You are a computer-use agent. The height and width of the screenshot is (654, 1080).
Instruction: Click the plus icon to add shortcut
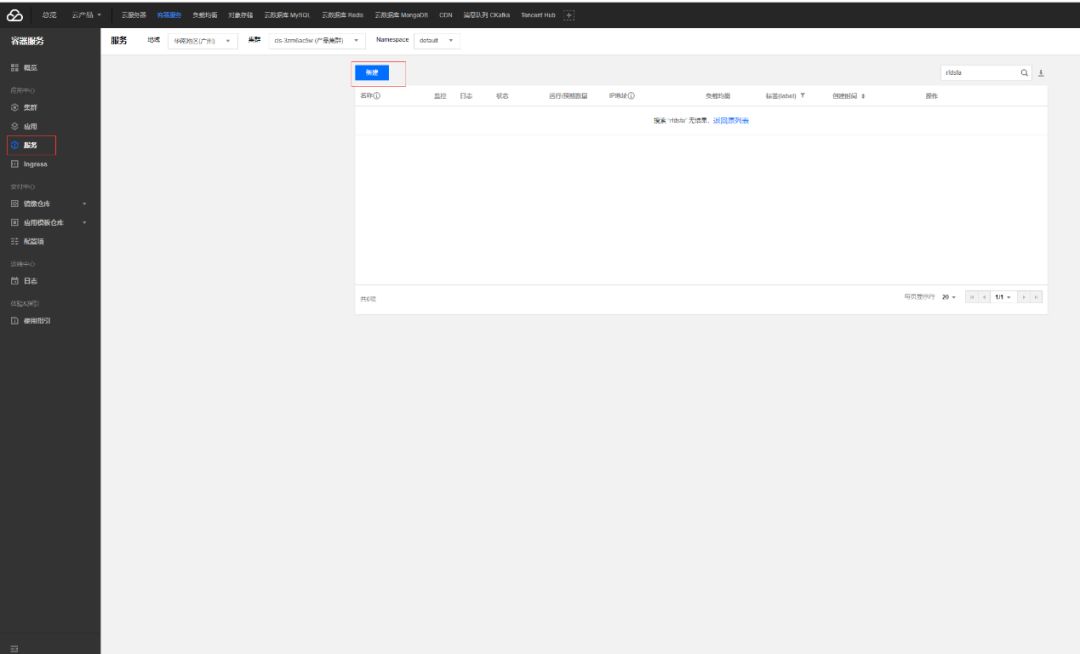click(x=569, y=15)
